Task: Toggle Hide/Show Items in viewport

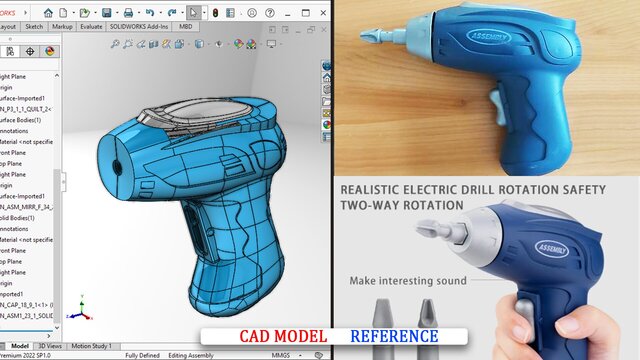Action: click(x=219, y=44)
